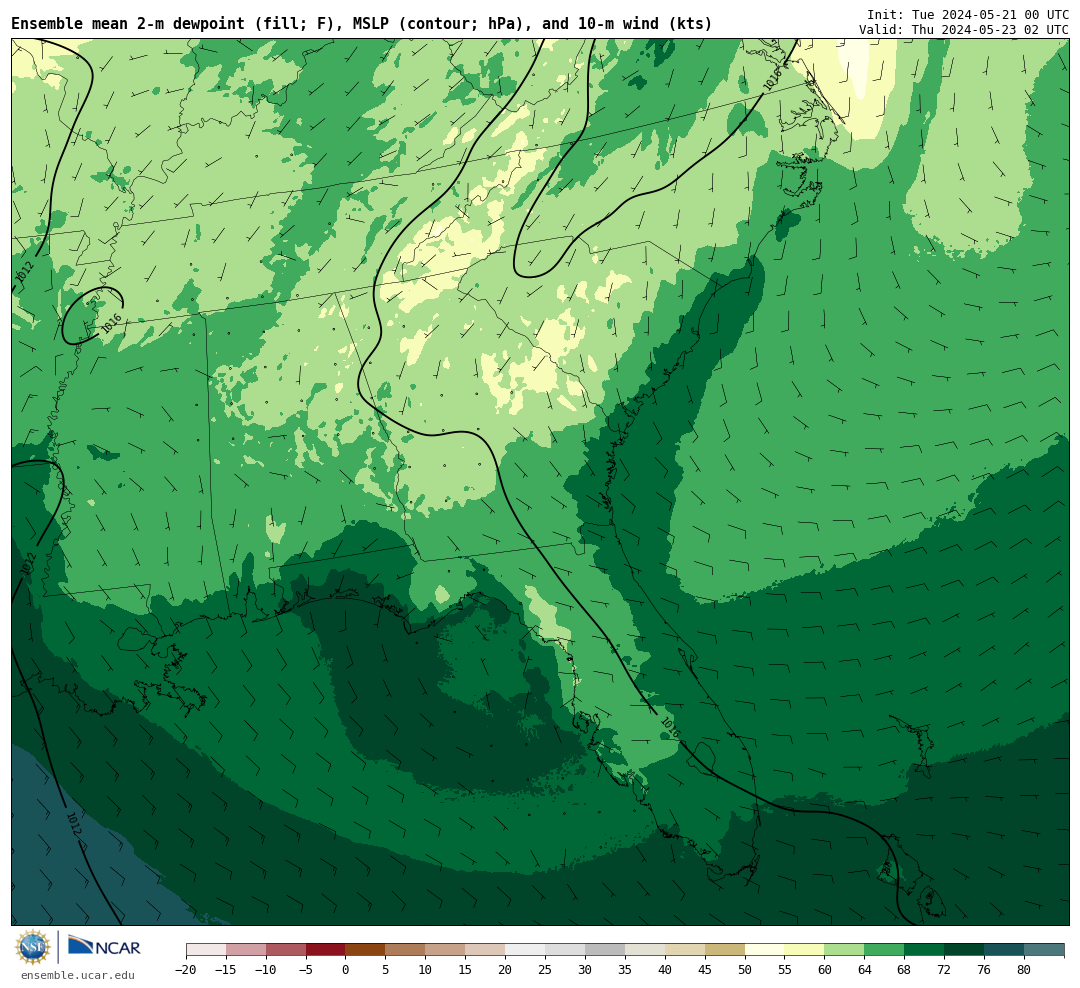
Task: Pick the brown swatch between 0 and 5
Action: click(x=366, y=950)
